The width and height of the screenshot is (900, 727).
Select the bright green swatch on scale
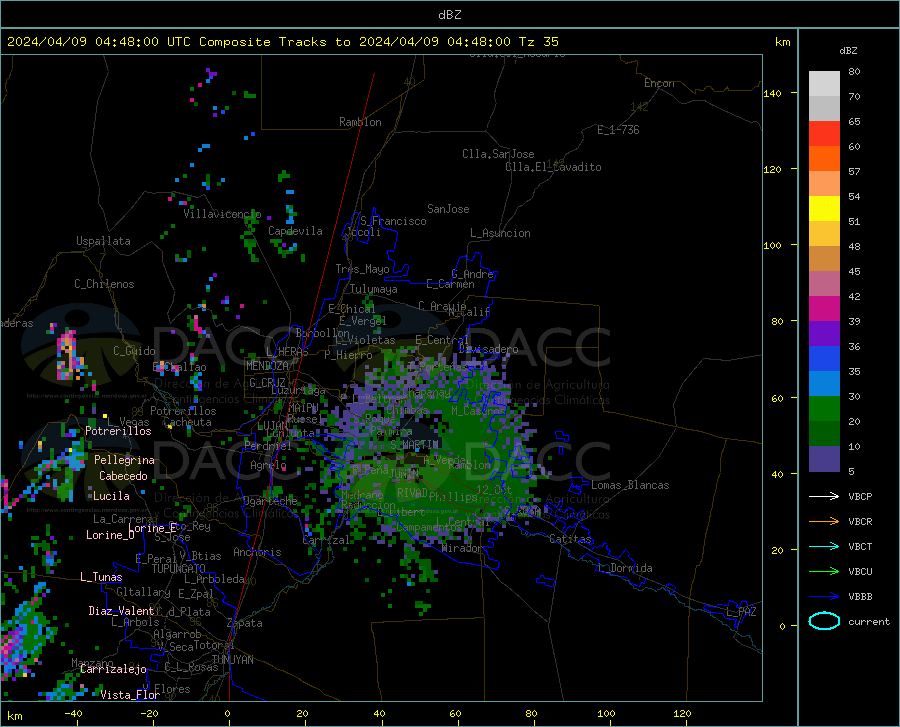tap(824, 409)
